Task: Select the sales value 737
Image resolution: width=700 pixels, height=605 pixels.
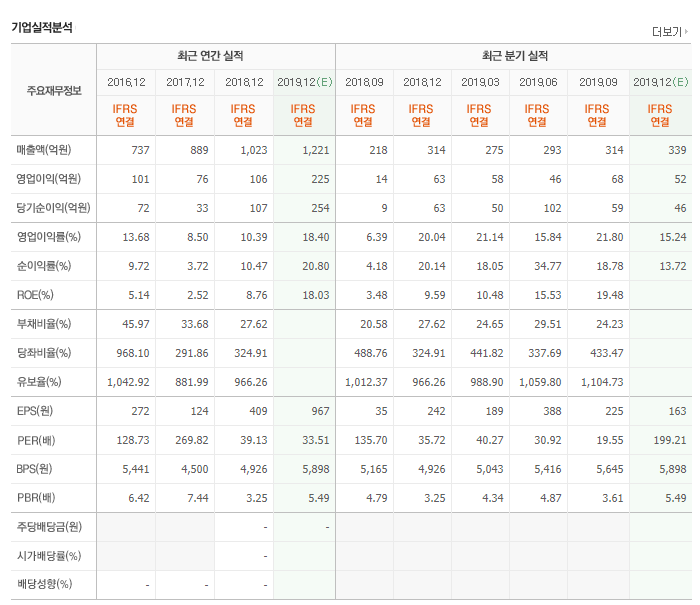Action: 140,150
